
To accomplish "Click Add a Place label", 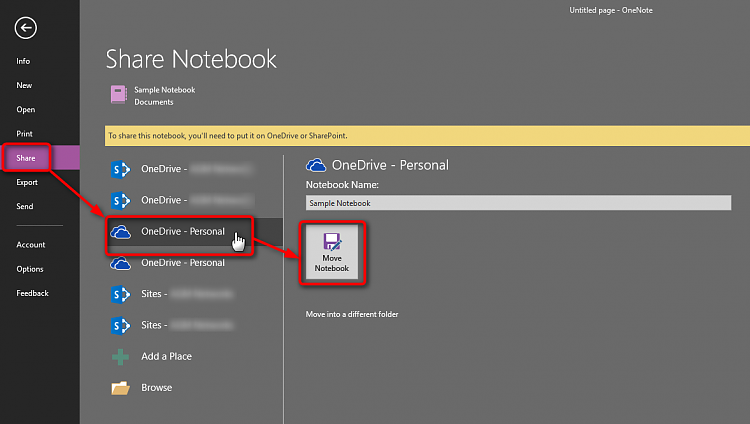I will coord(166,357).
